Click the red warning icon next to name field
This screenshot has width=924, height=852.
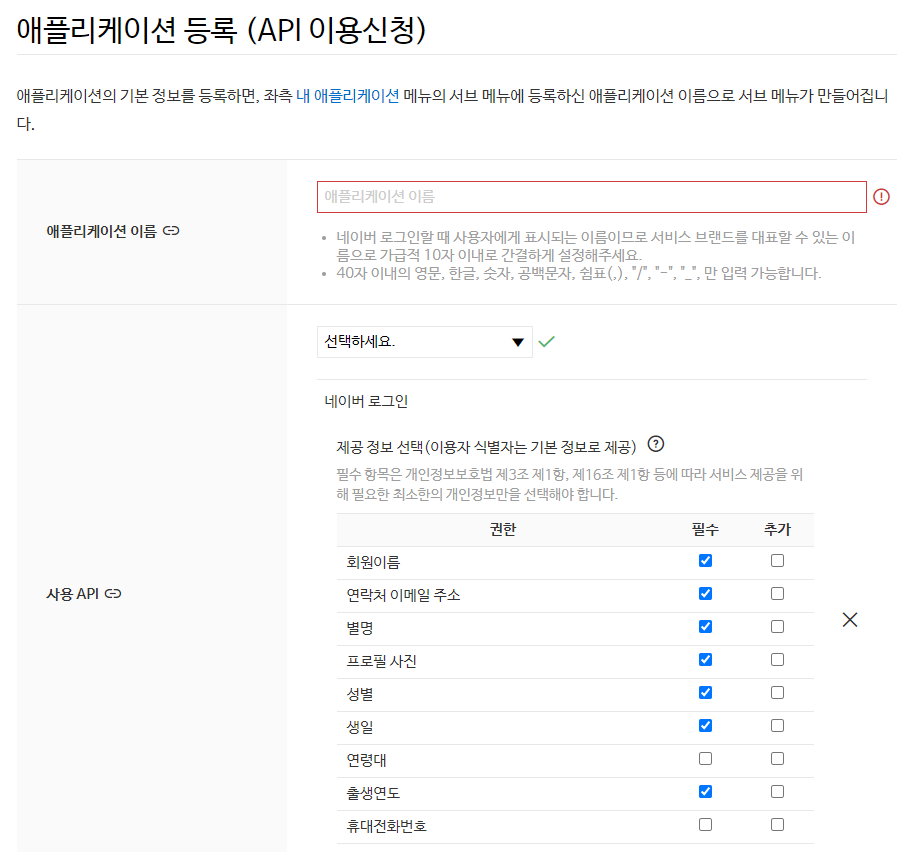pyautogui.click(x=881, y=197)
